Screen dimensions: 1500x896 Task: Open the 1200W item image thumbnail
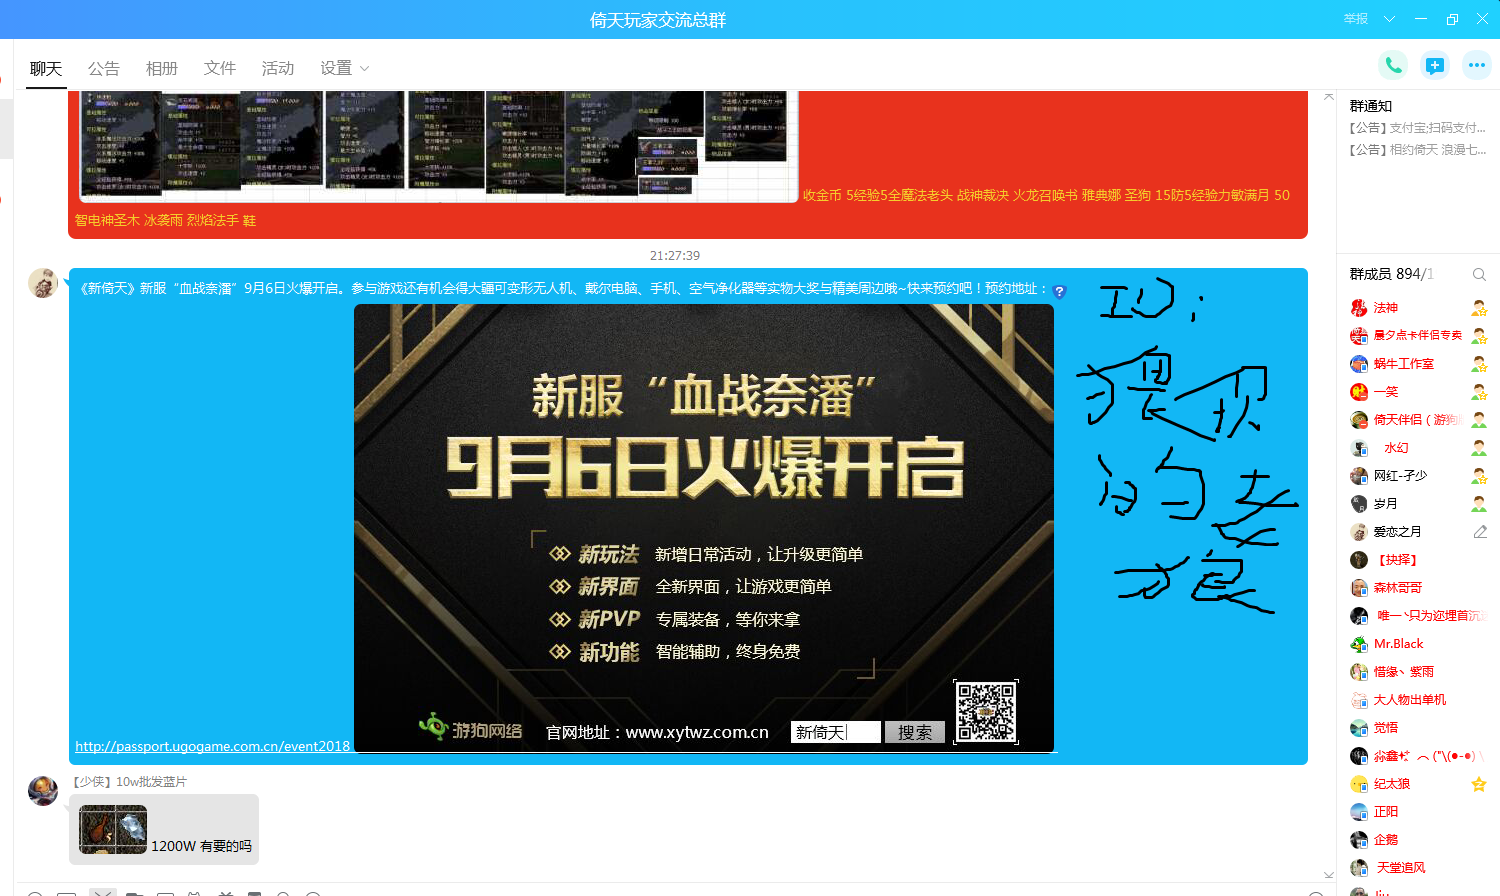pyautogui.click(x=113, y=829)
